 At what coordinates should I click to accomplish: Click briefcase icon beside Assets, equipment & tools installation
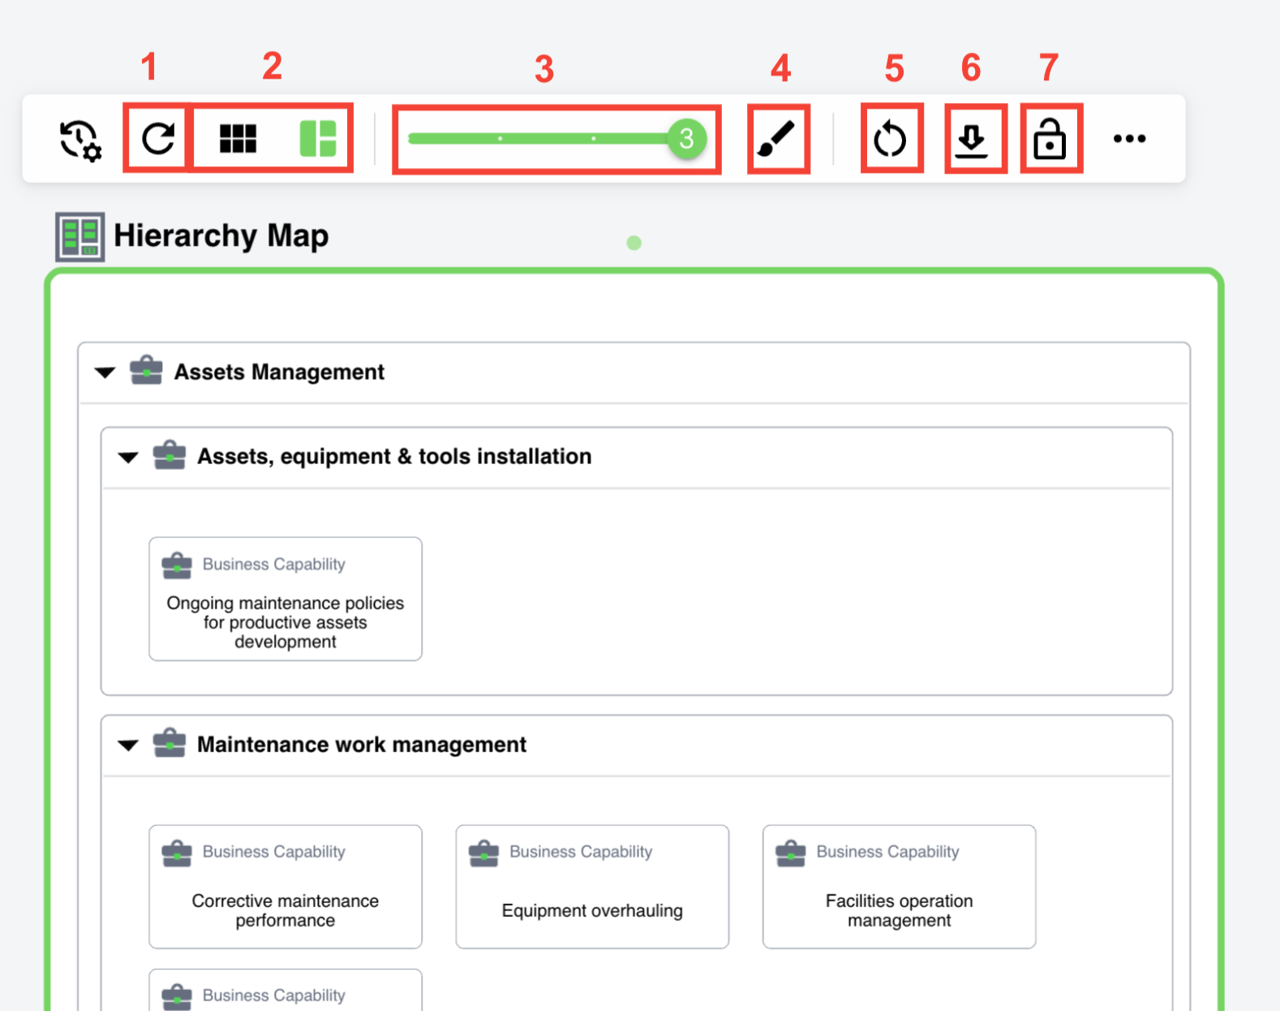pos(169,455)
